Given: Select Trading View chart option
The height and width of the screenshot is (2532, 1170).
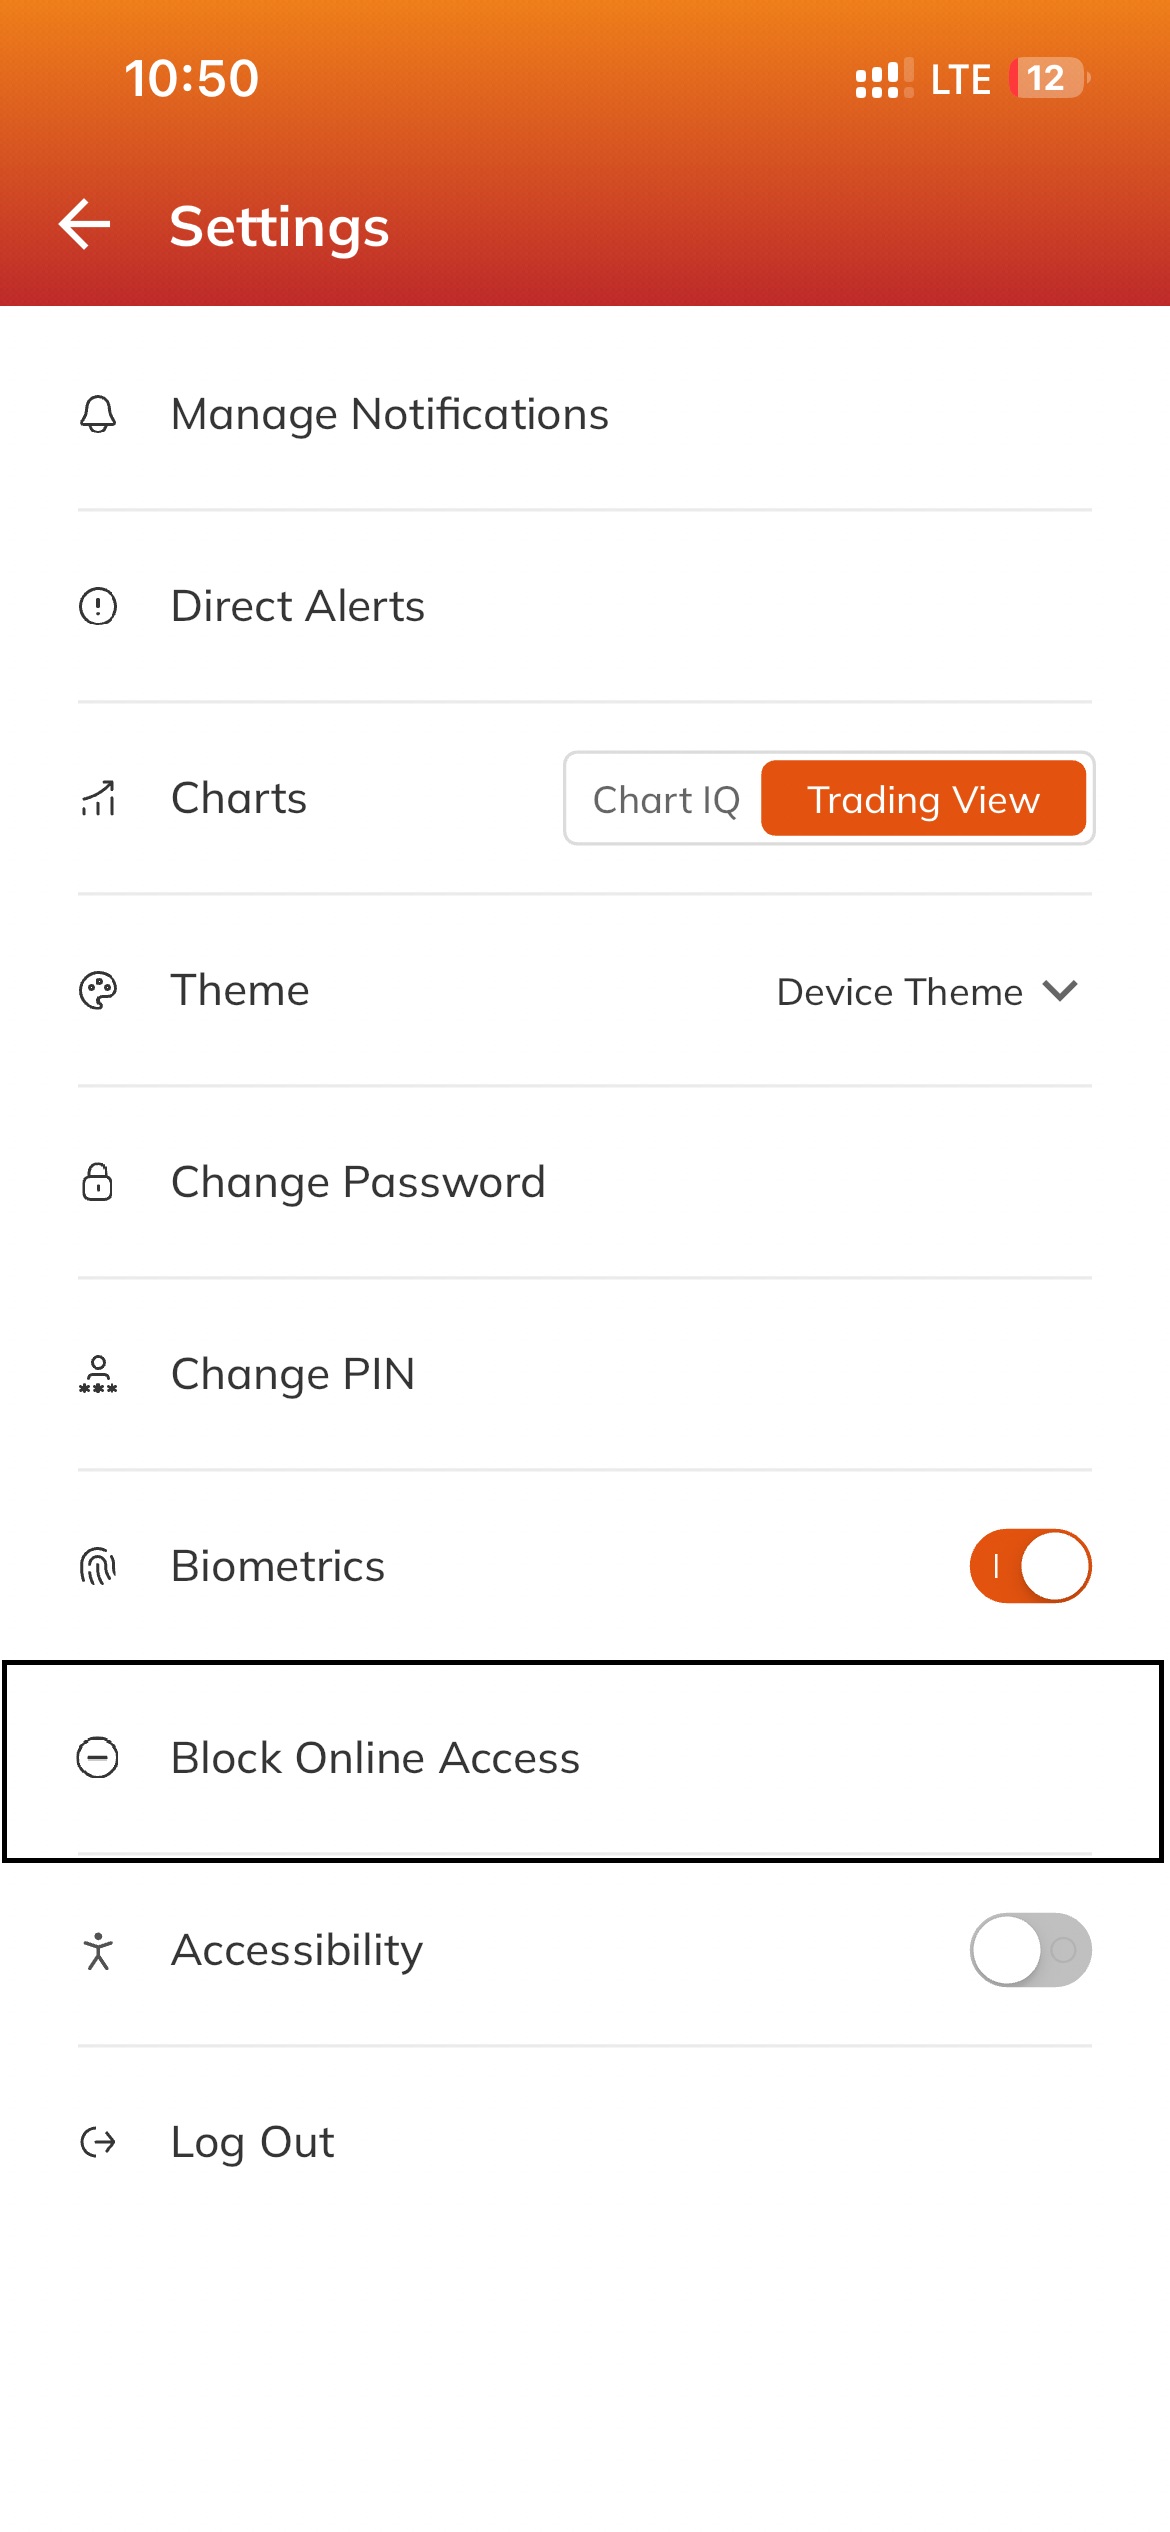Looking at the screenshot, I should [x=923, y=799].
